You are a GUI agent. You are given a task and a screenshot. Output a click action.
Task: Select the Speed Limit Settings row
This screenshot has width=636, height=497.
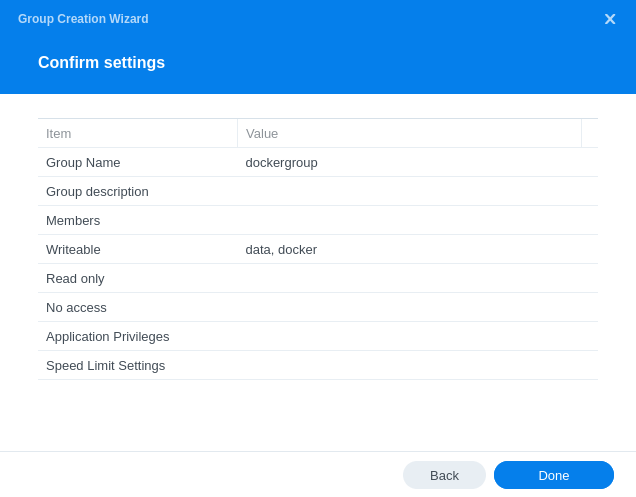tap(318, 366)
